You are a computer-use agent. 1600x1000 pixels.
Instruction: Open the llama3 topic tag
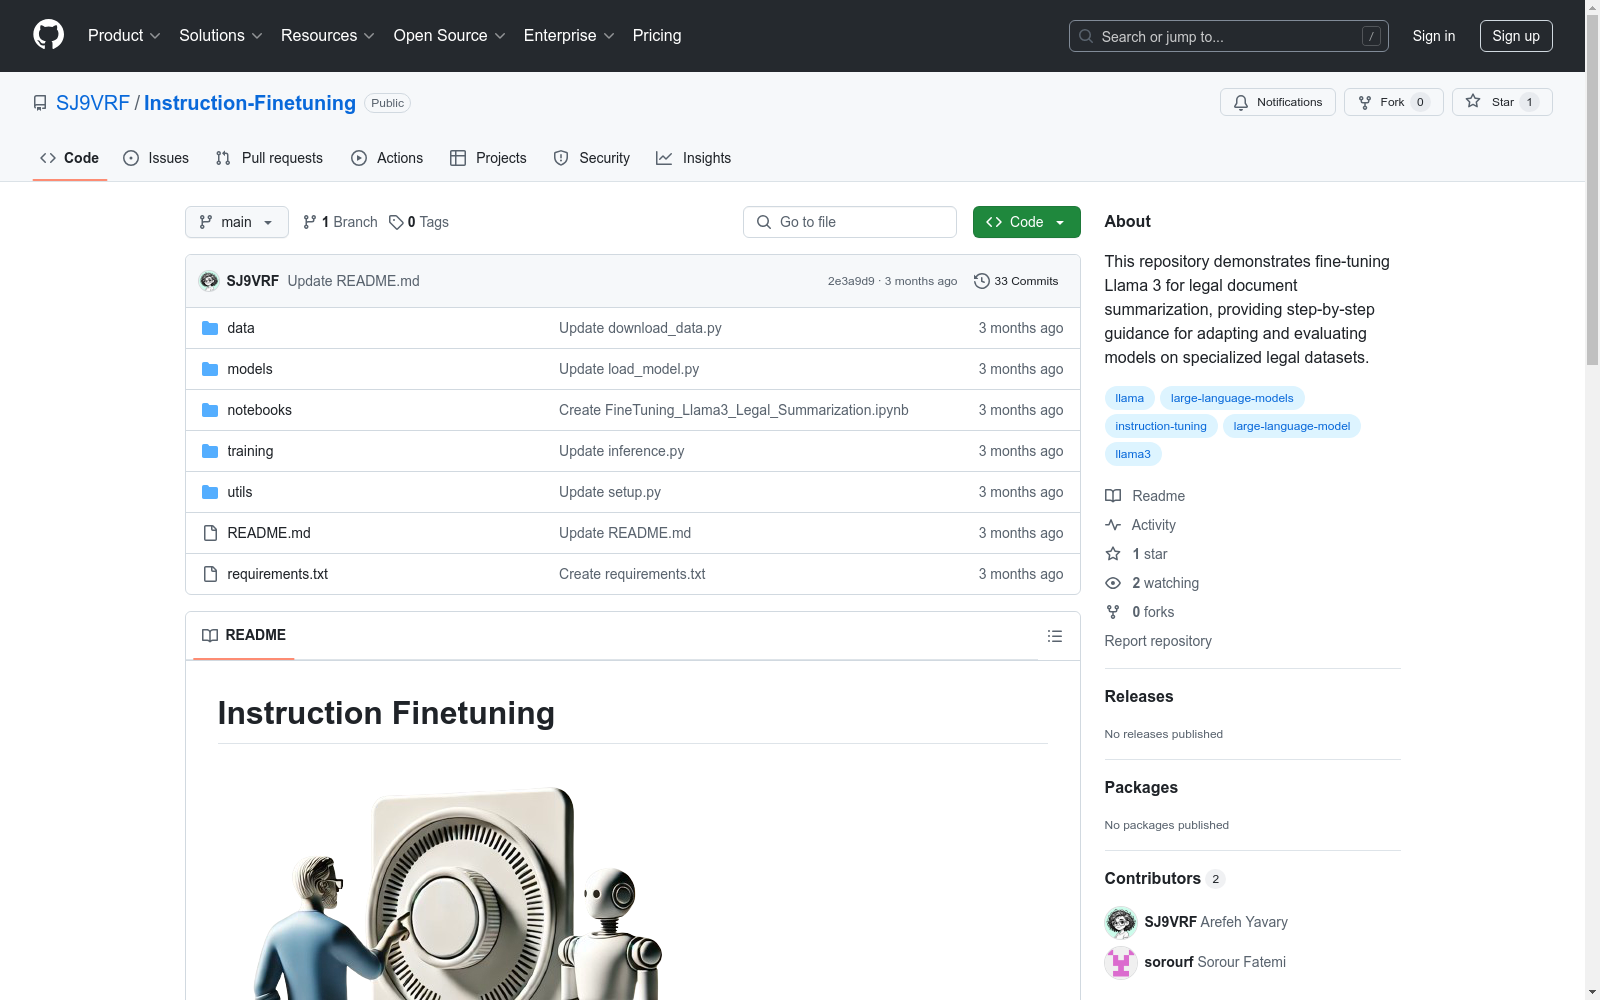[1133, 454]
